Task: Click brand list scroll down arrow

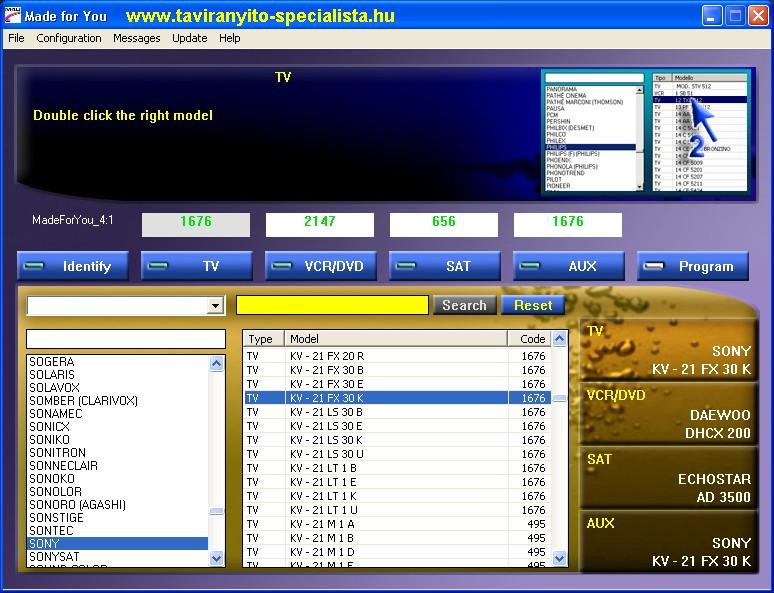Action: (x=216, y=558)
